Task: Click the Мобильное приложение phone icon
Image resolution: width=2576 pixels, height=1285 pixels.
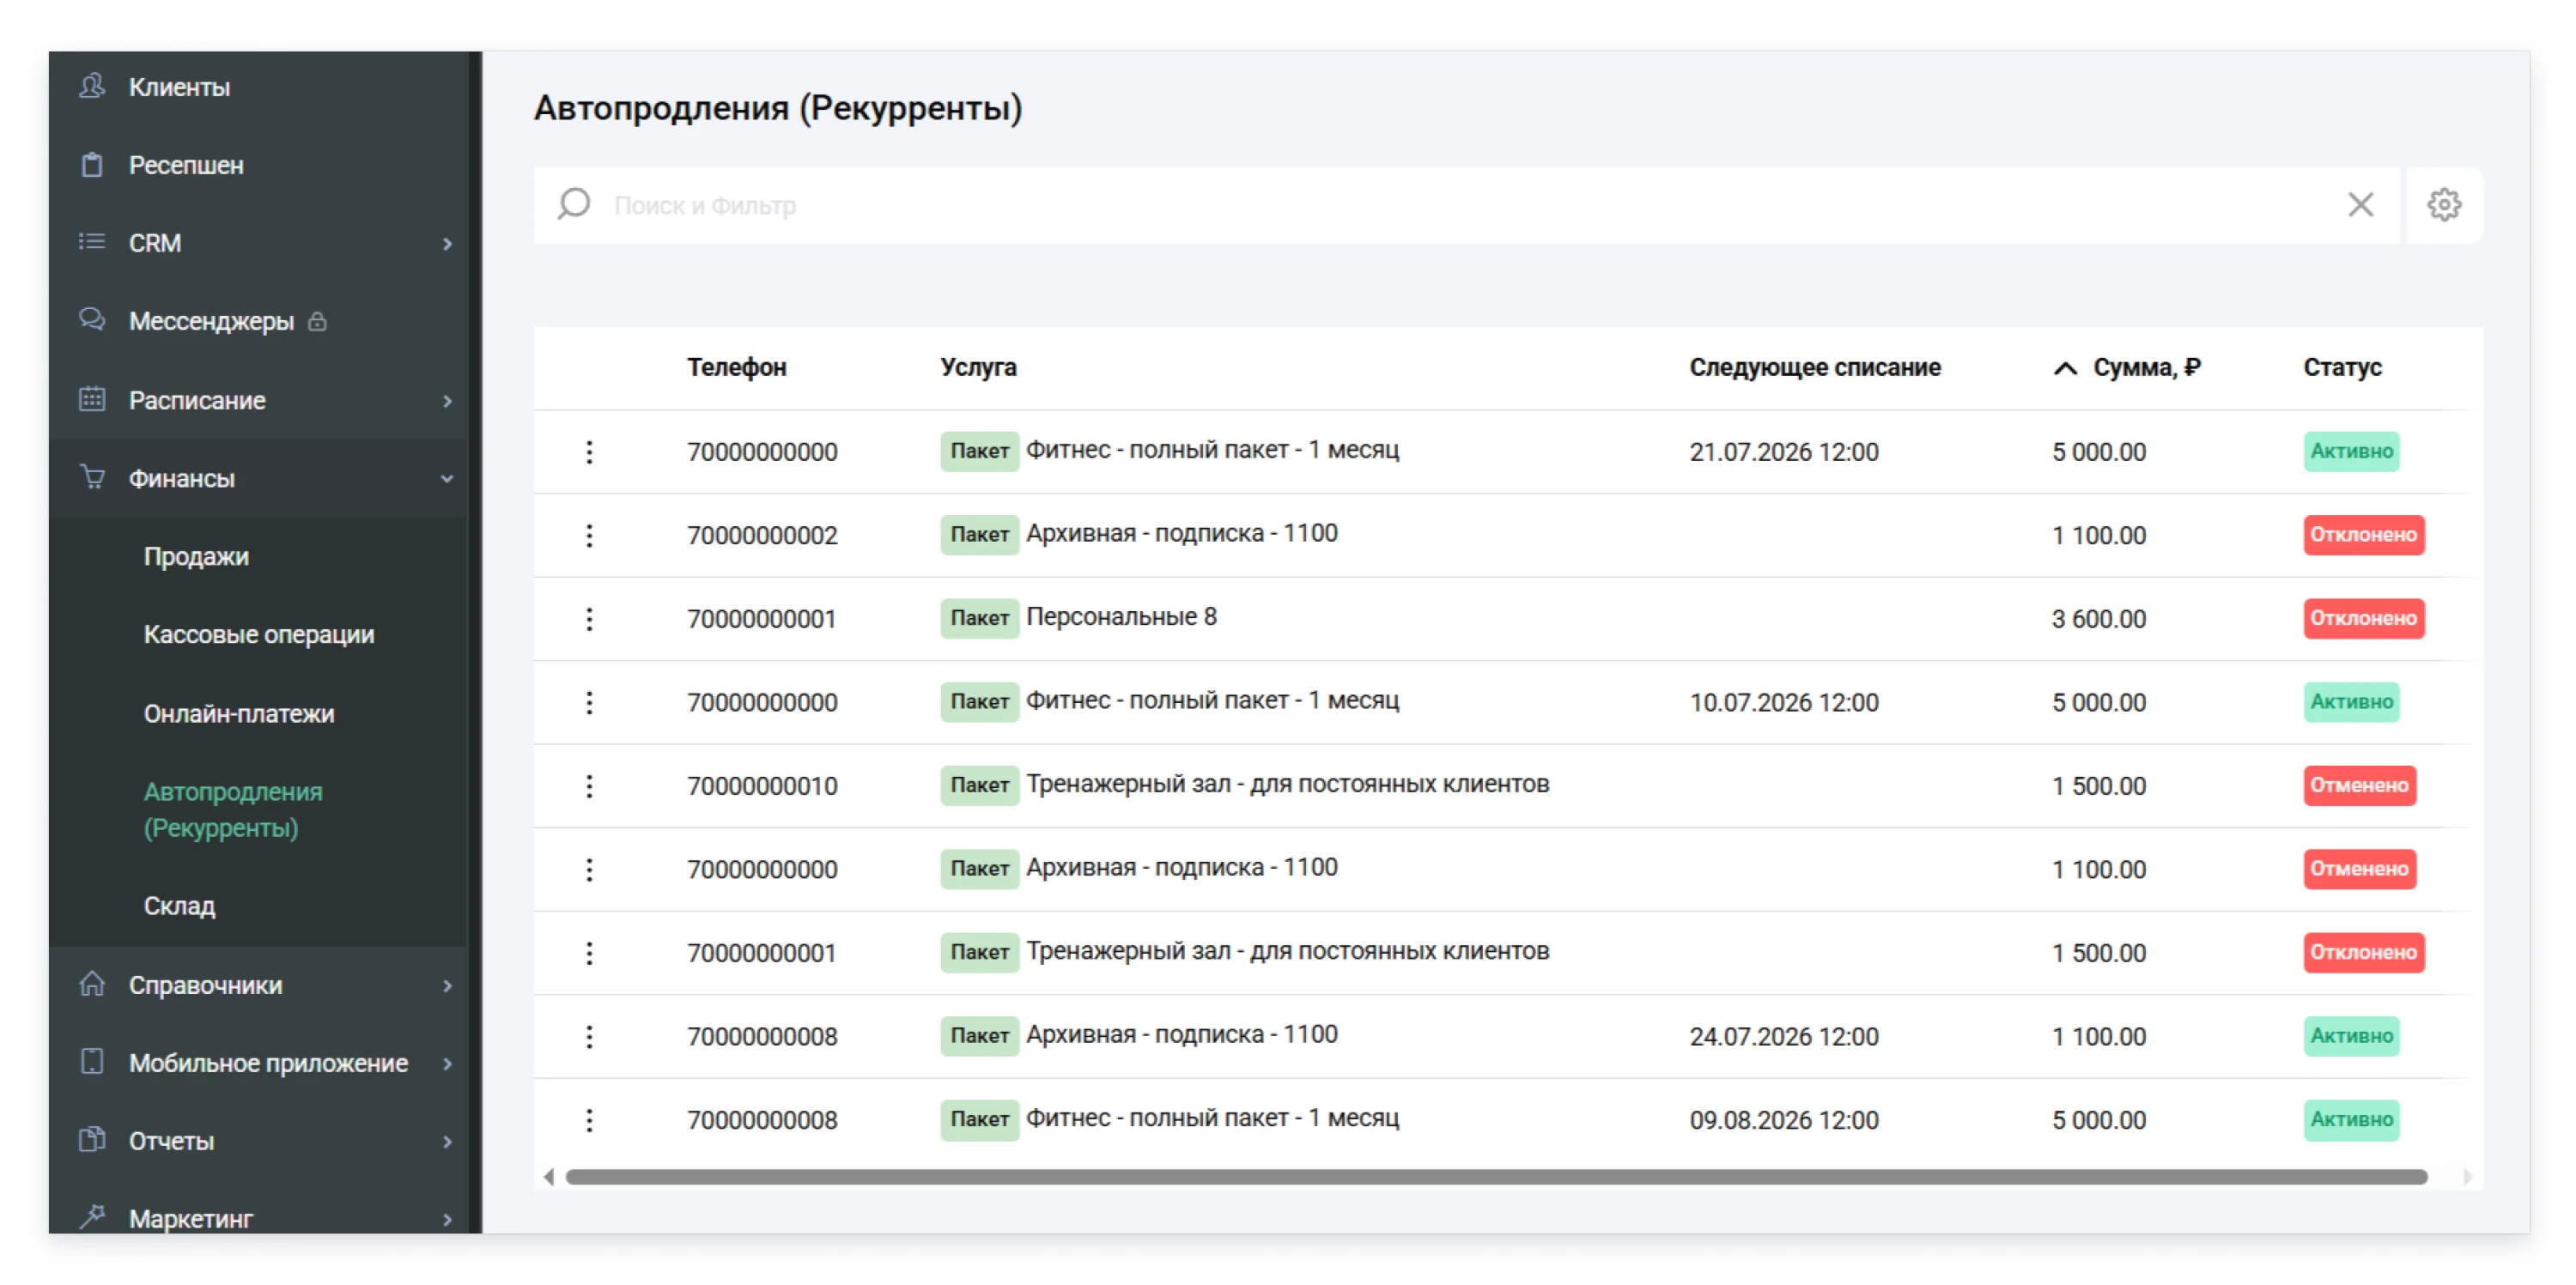Action: 91,1062
